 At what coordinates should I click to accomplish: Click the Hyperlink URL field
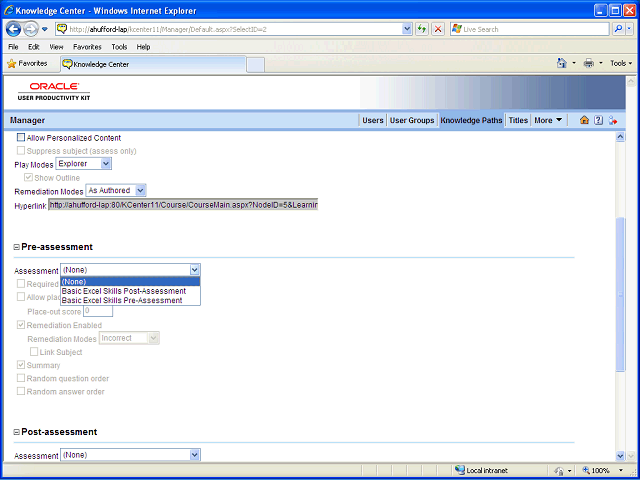point(183,205)
